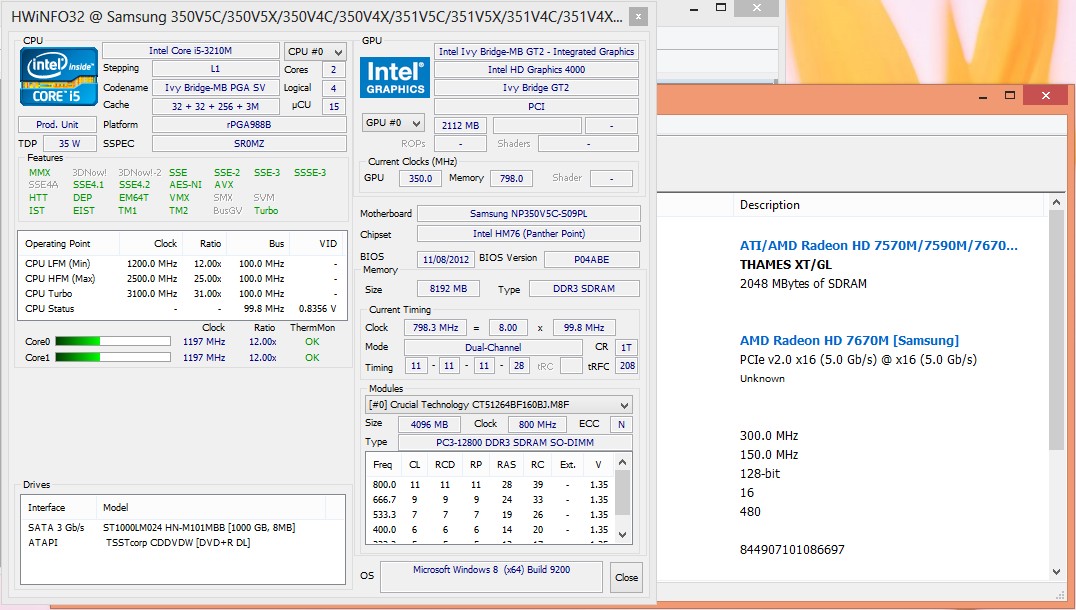Viewport: 1076px width, 610px height.
Task: Click the Description column header
Action: click(769, 204)
